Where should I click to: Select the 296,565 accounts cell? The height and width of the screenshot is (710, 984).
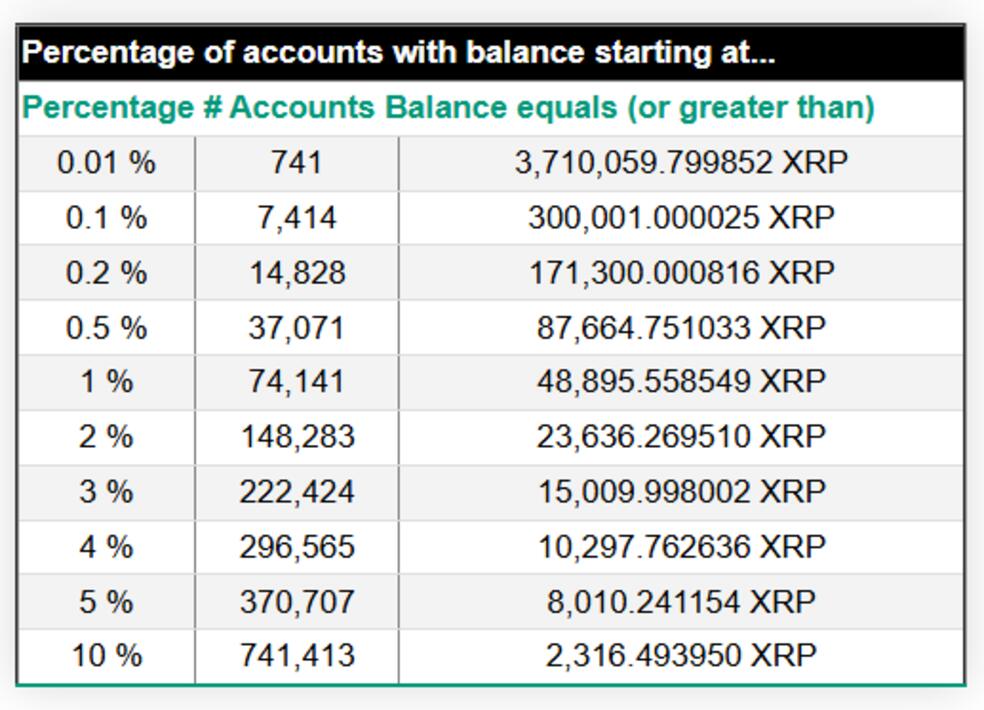(297, 547)
